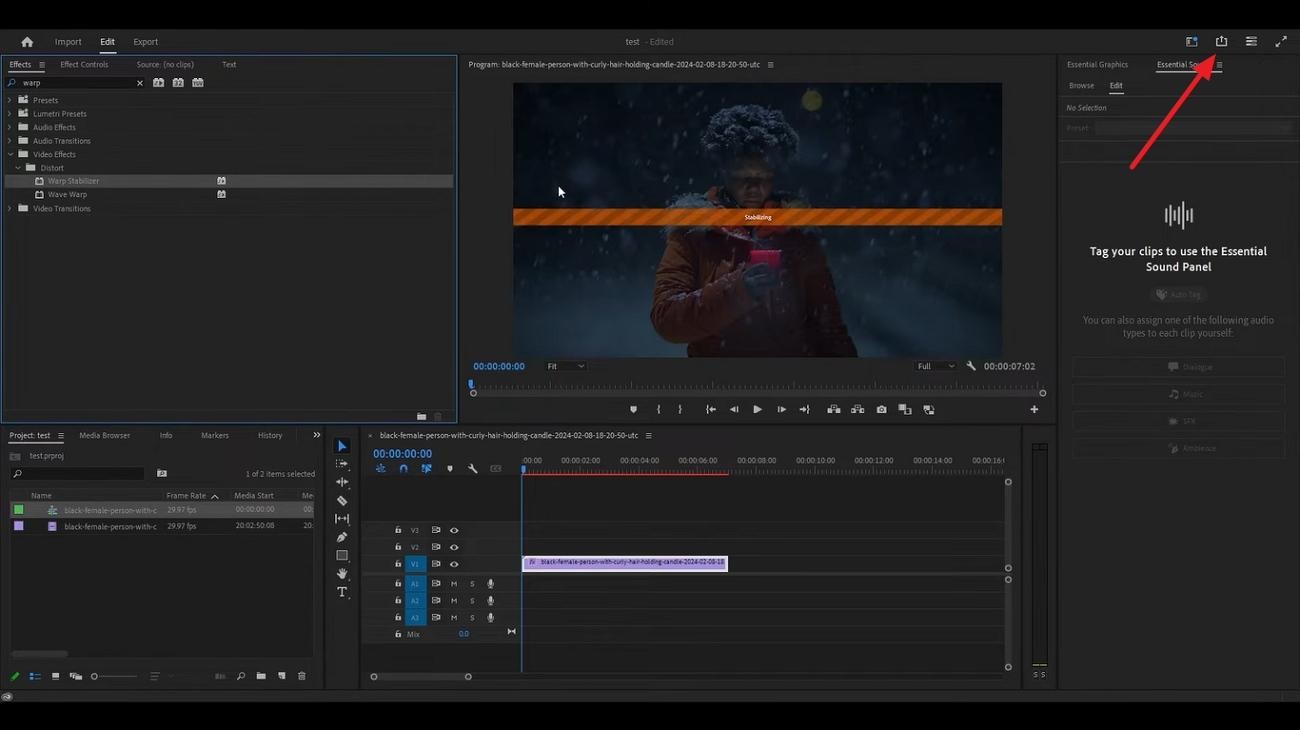Expand the Presets folder
The image size is (1300, 730).
[x=10, y=100]
